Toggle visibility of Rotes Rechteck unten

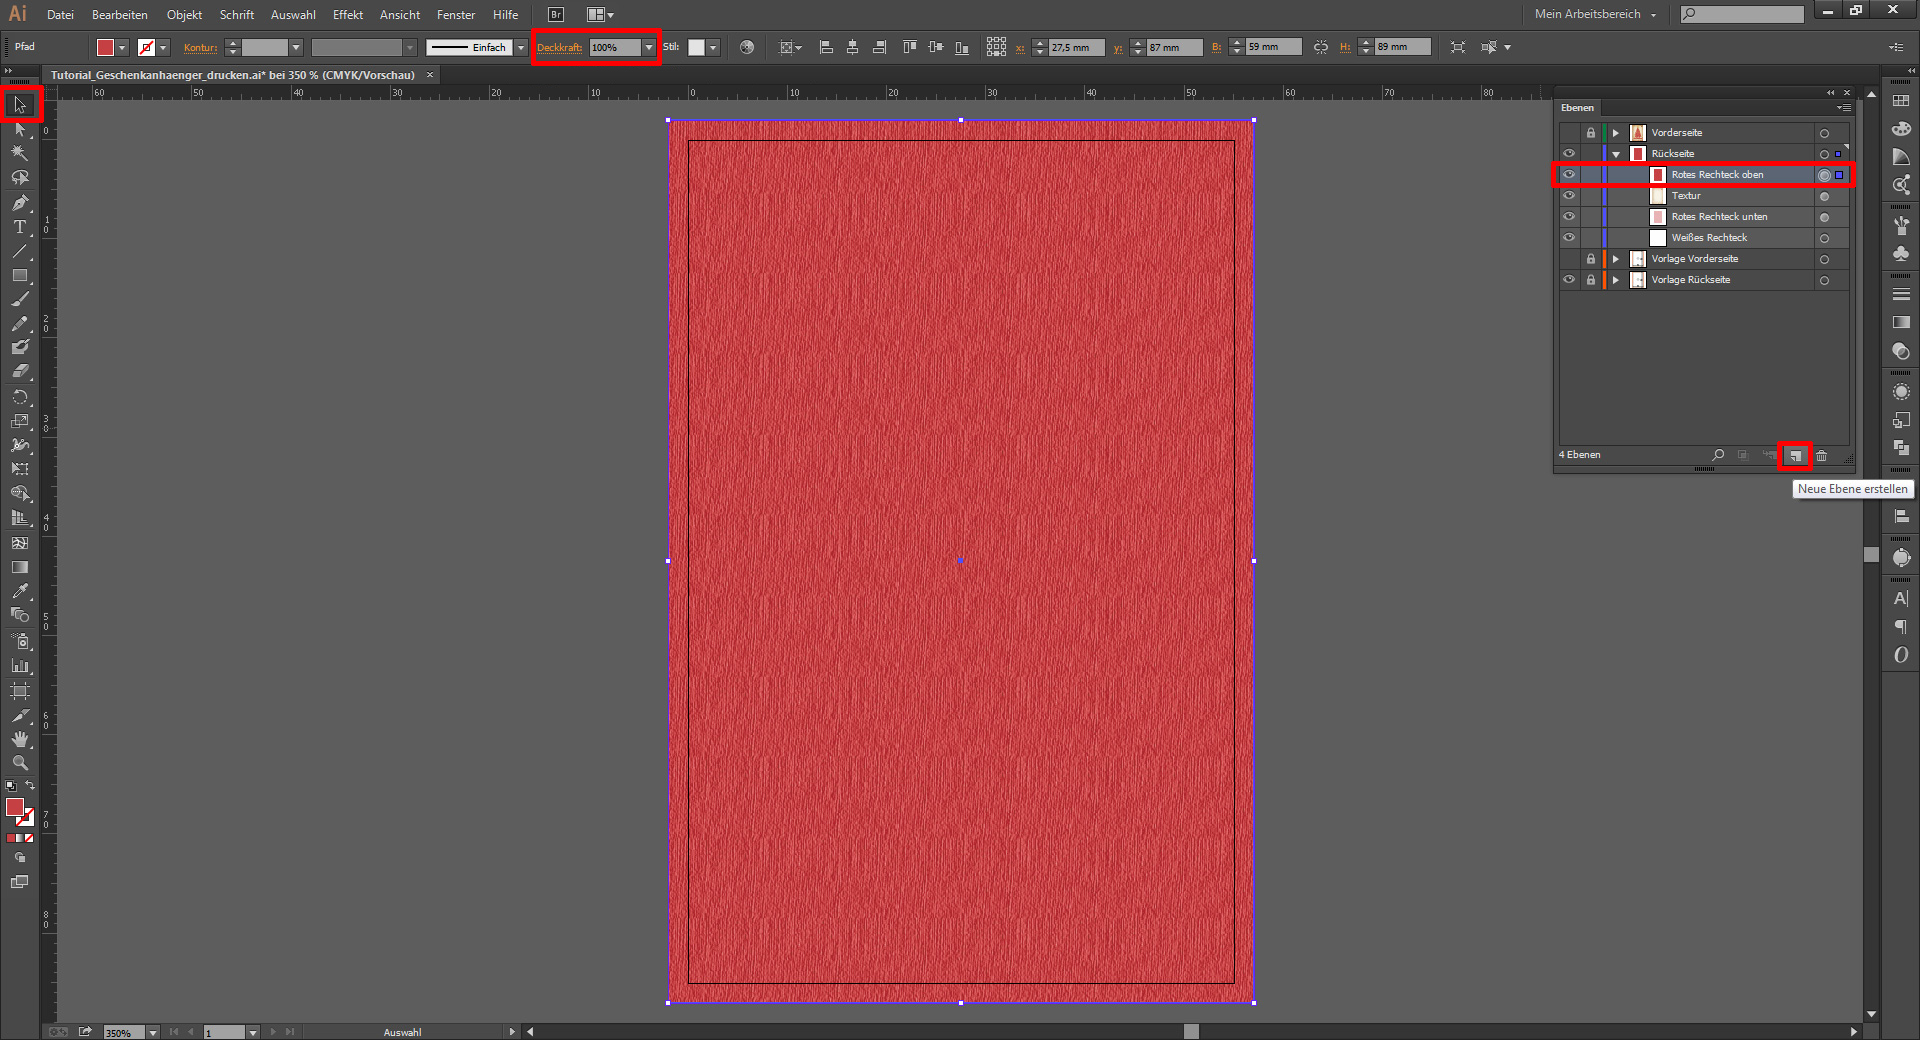(1568, 217)
